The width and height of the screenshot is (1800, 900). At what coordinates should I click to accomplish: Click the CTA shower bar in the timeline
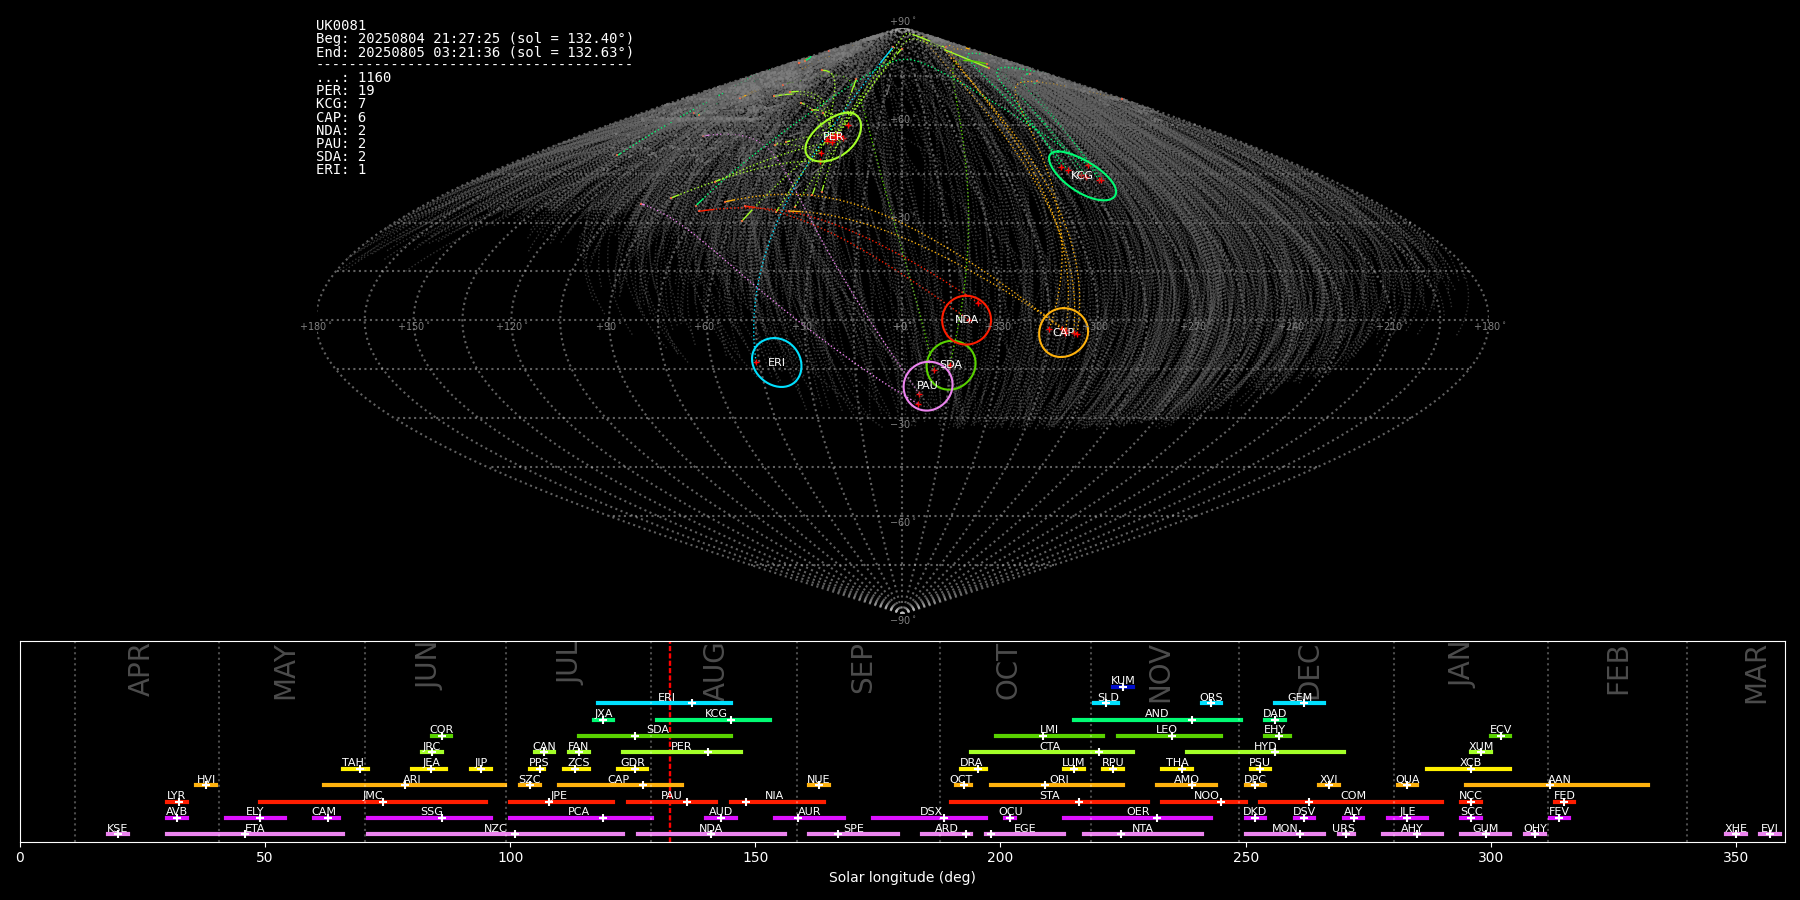1052,752
